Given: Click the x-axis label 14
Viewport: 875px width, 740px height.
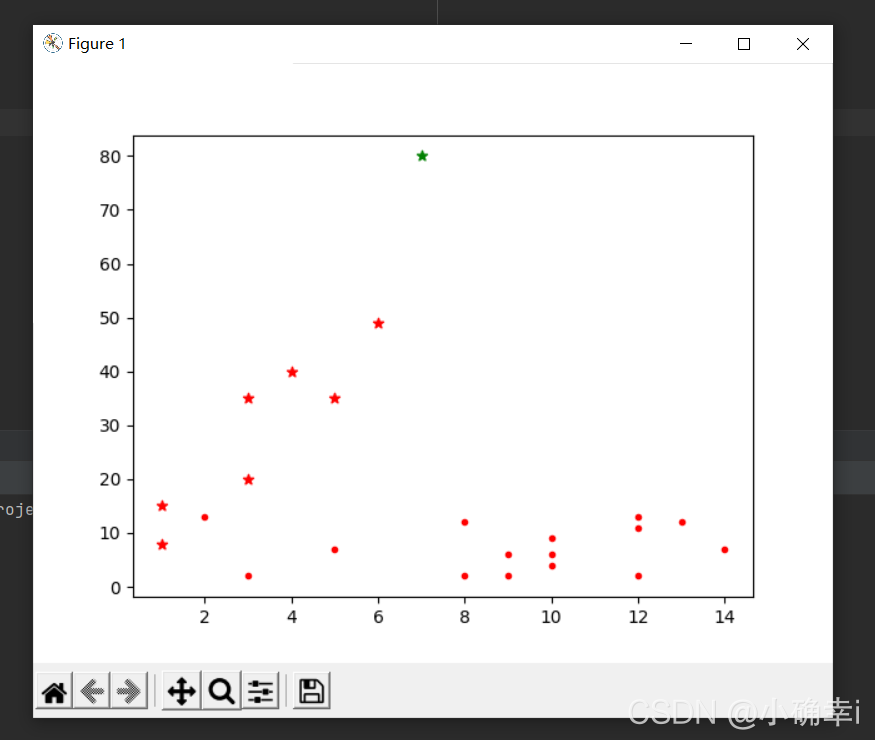Looking at the screenshot, I should click(x=724, y=617).
